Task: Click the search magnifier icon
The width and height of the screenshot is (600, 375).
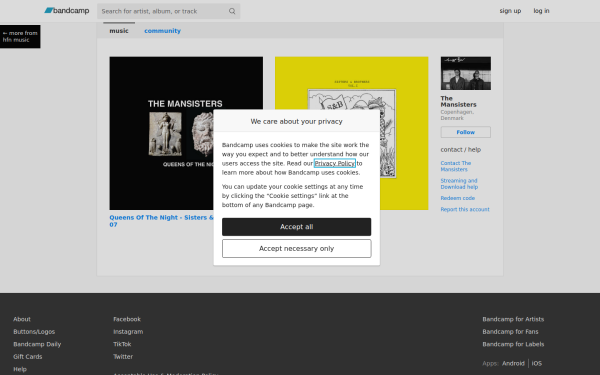Action: tap(232, 11)
